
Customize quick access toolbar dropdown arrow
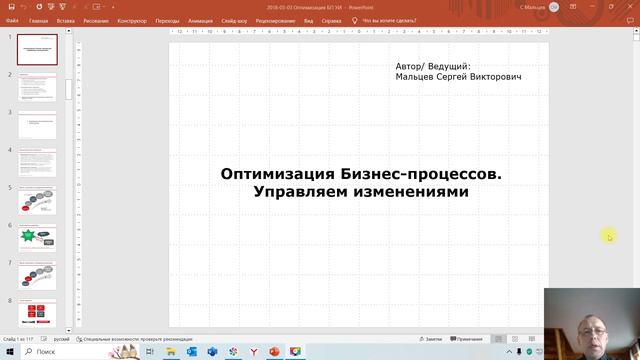point(113,7)
